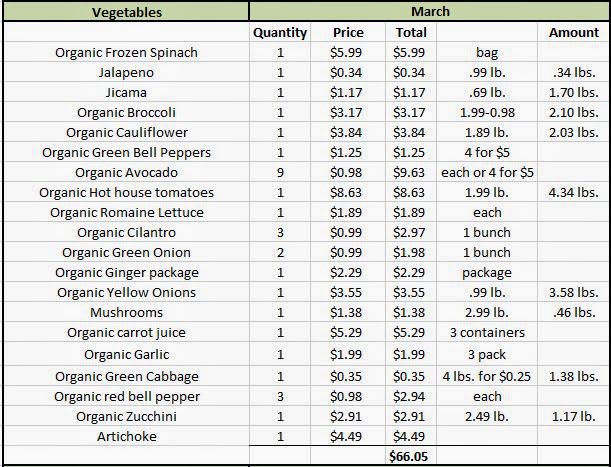This screenshot has width=611, height=467.
Task: Click the Mushrooms row label
Action: pos(126,312)
